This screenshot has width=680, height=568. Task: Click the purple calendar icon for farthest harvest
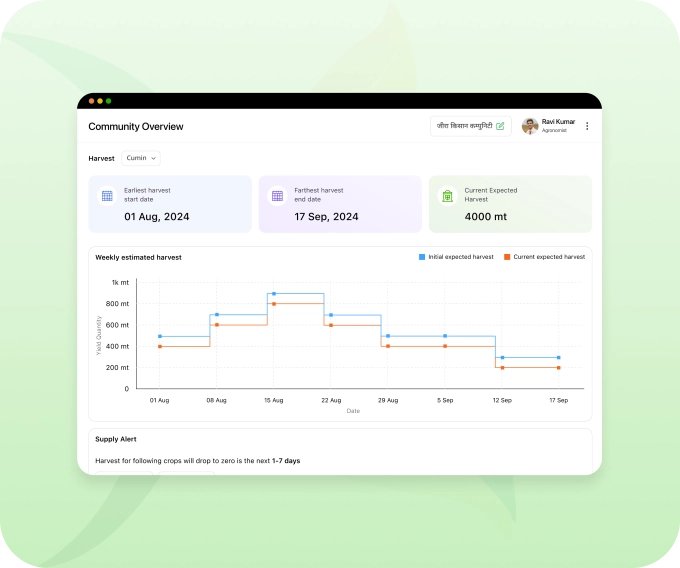[x=277, y=196]
